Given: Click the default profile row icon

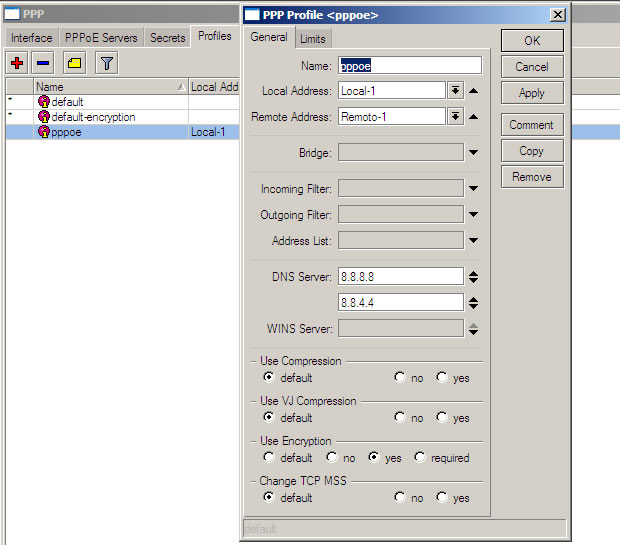Looking at the screenshot, I should point(43,102).
